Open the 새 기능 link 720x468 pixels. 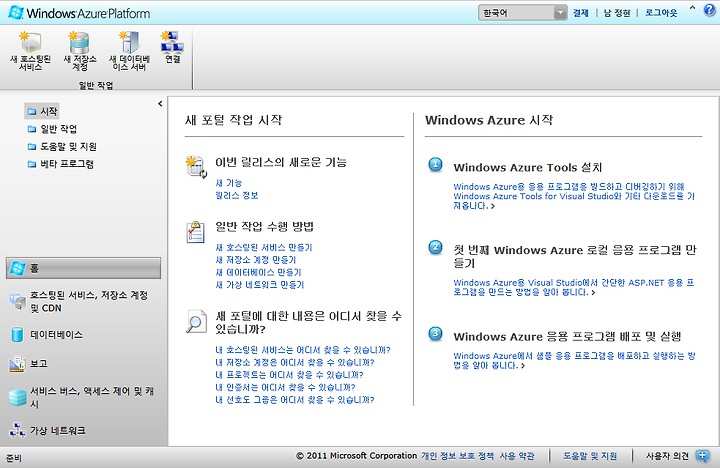229,183
